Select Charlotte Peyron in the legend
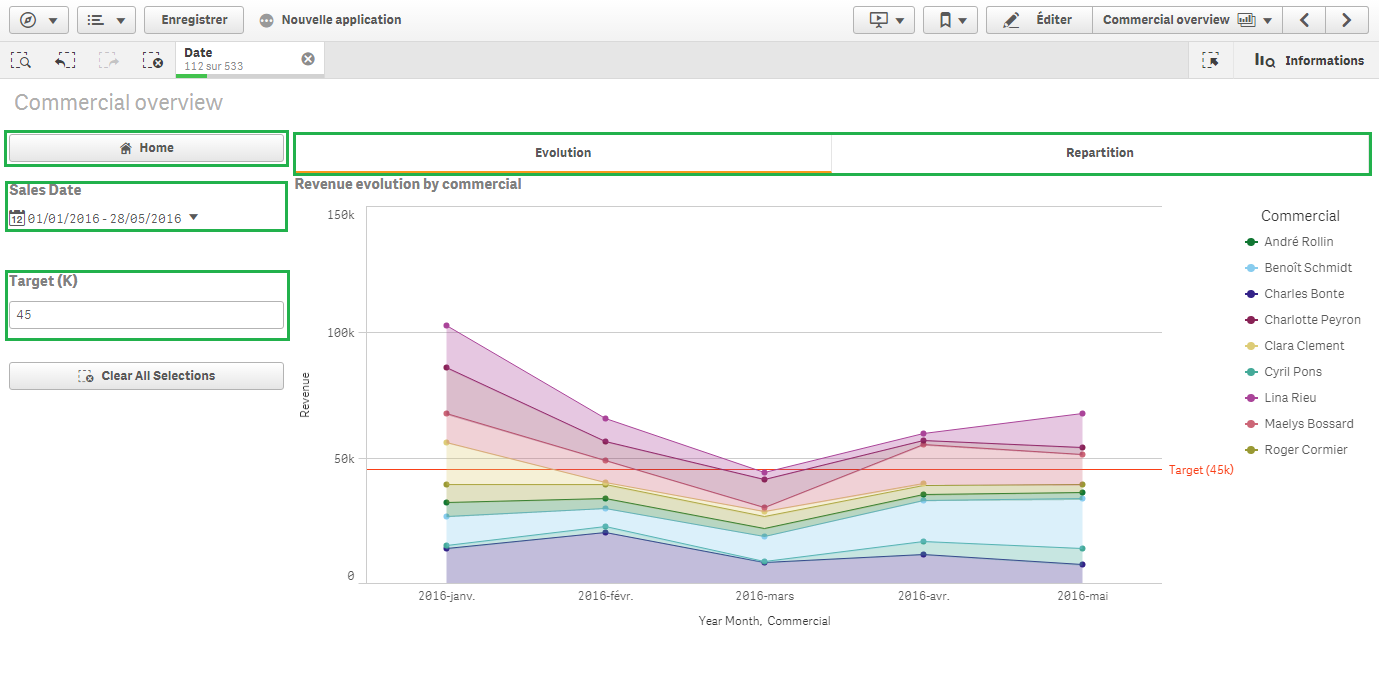This screenshot has width=1379, height=680. tap(1302, 320)
